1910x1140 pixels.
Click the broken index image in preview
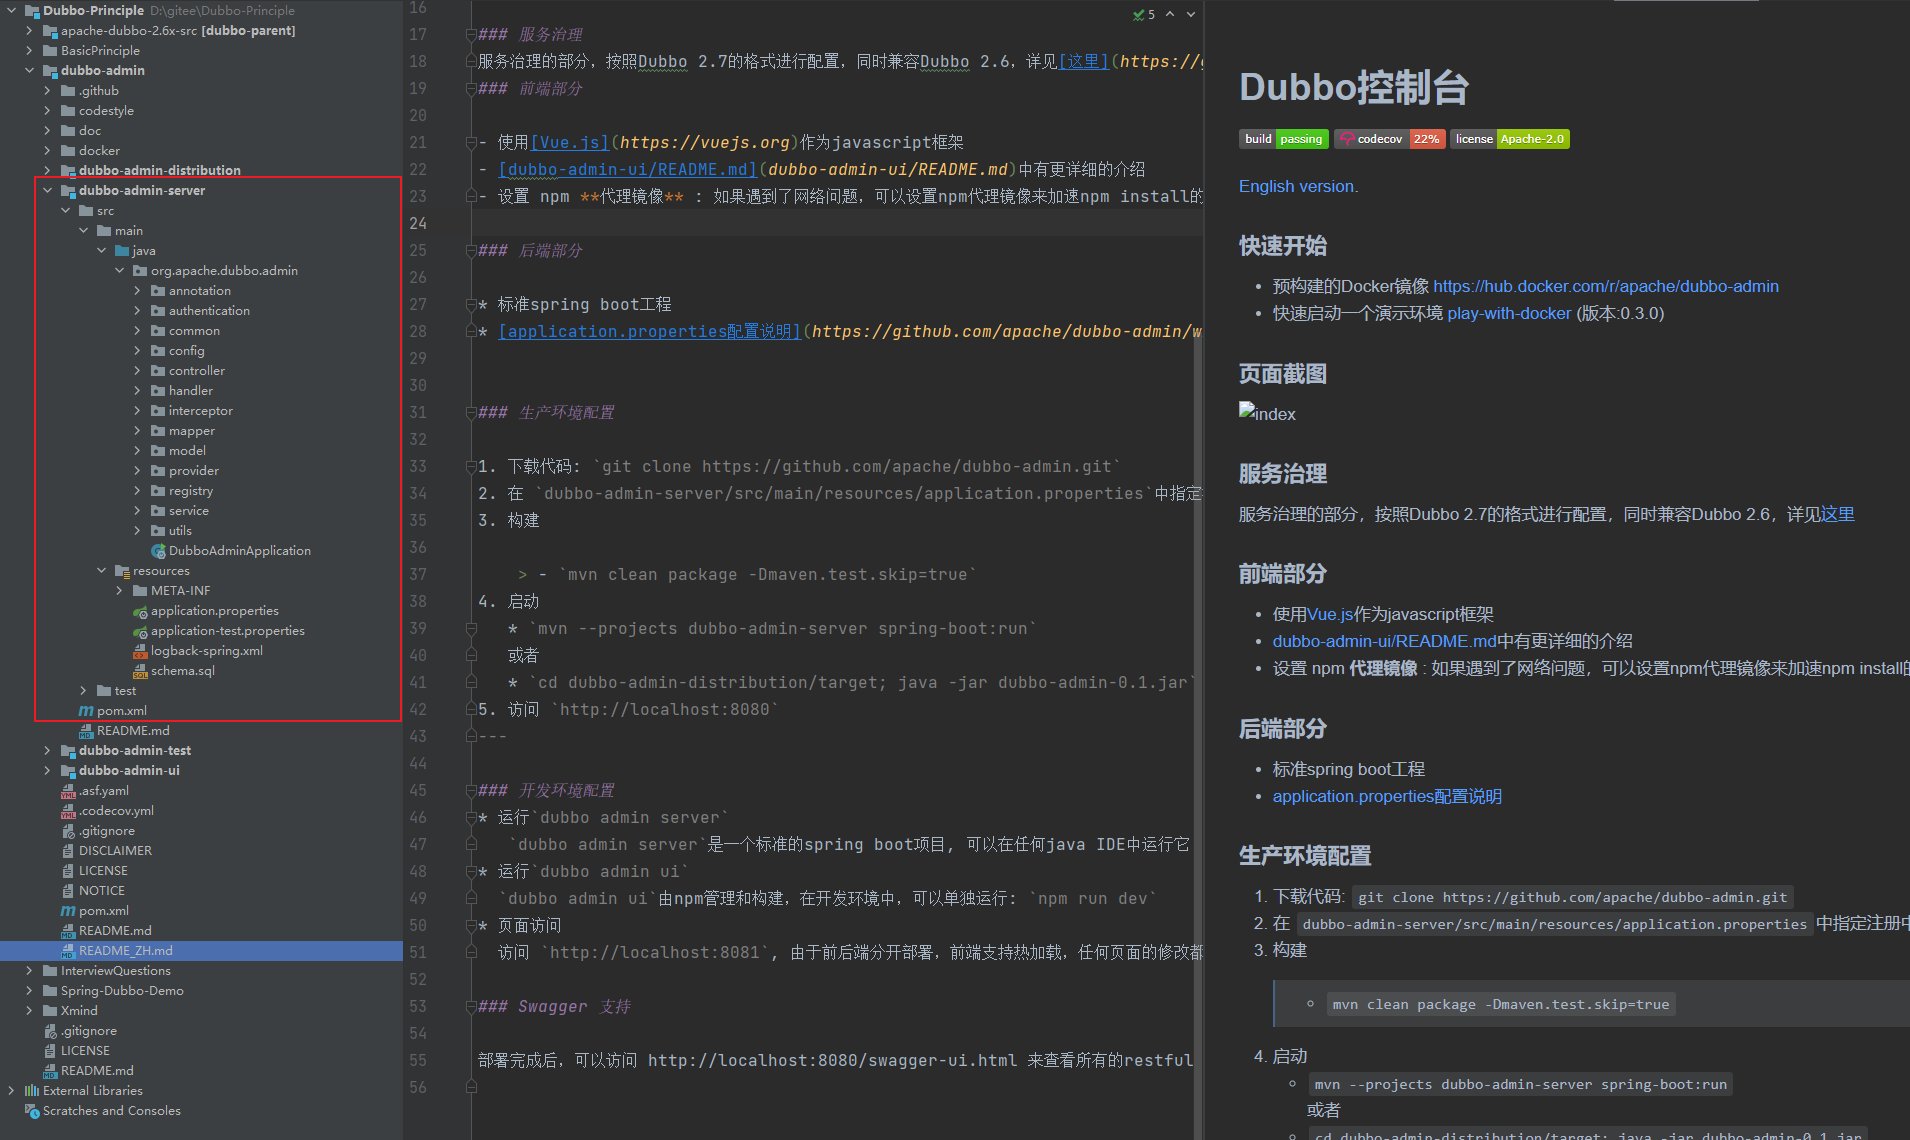coord(1267,413)
